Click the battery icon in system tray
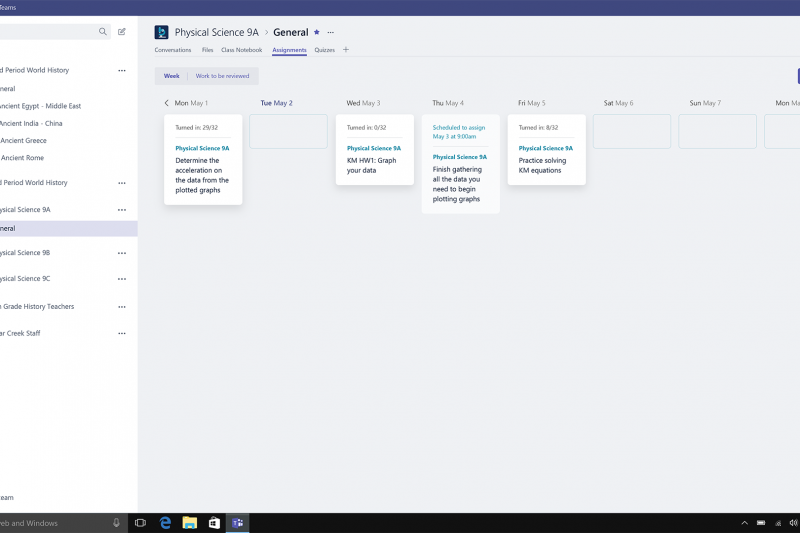This screenshot has width=800, height=533. click(761, 523)
